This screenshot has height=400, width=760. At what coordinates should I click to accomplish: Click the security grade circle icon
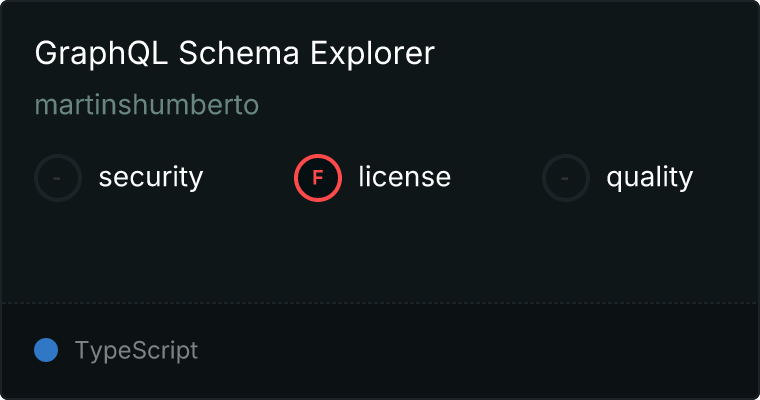click(x=58, y=178)
